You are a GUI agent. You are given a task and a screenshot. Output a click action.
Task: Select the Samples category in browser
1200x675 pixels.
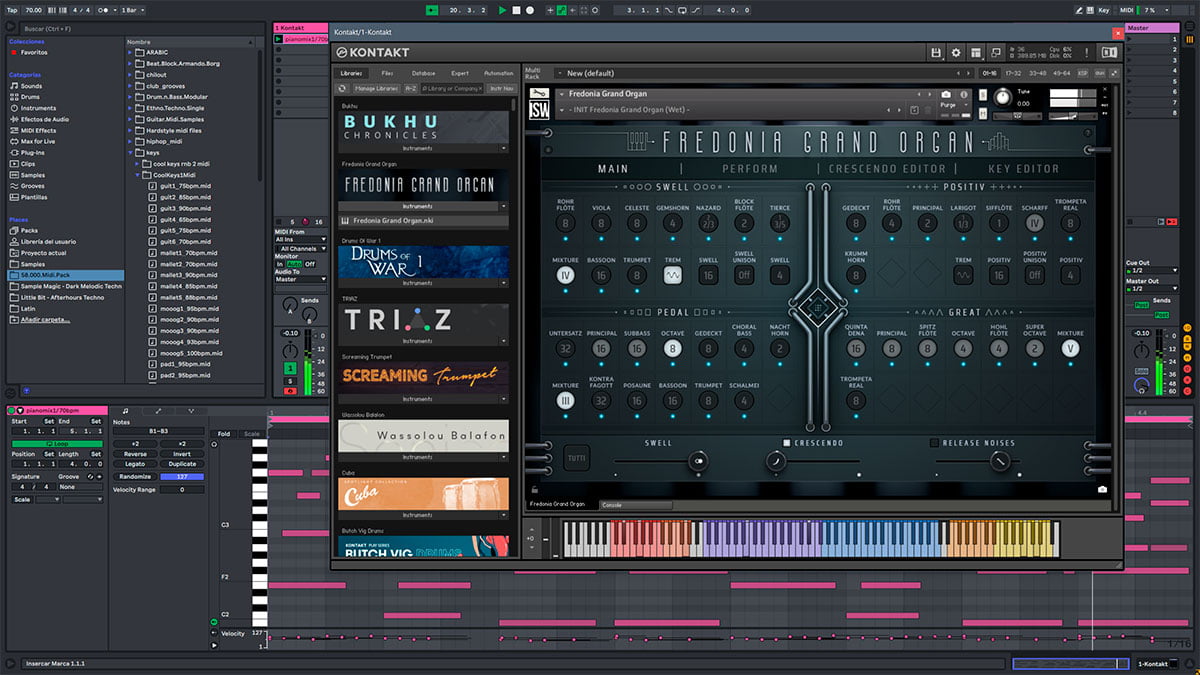pos(33,174)
